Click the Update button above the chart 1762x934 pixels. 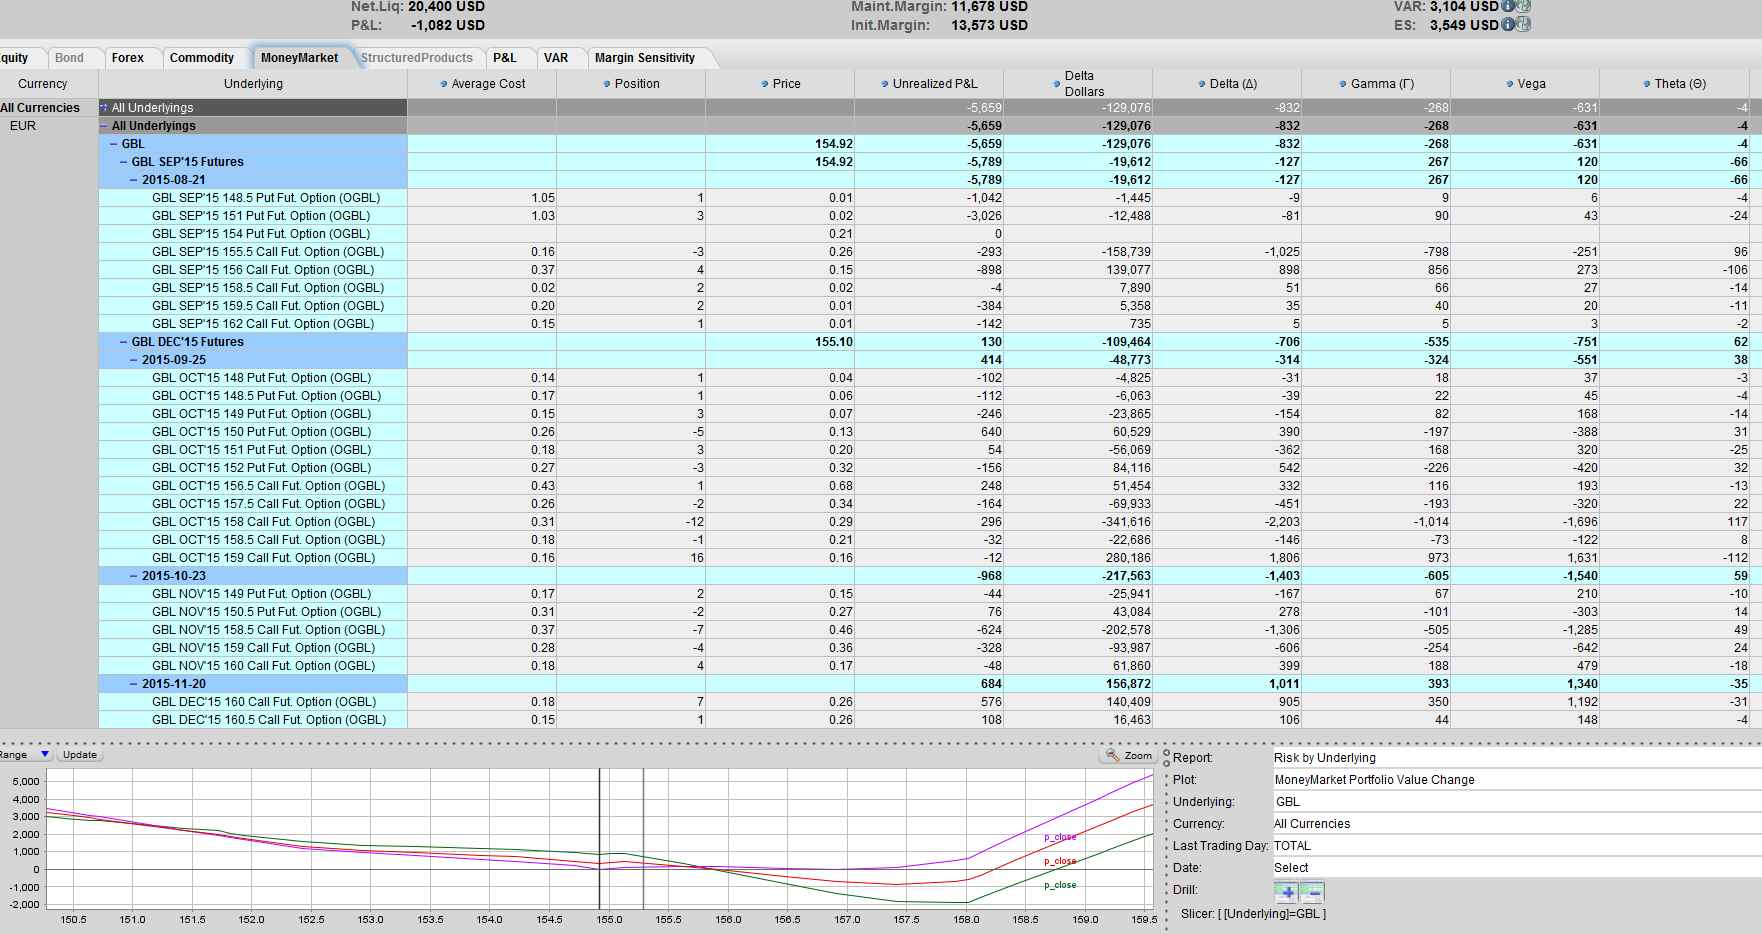pyautogui.click(x=79, y=755)
